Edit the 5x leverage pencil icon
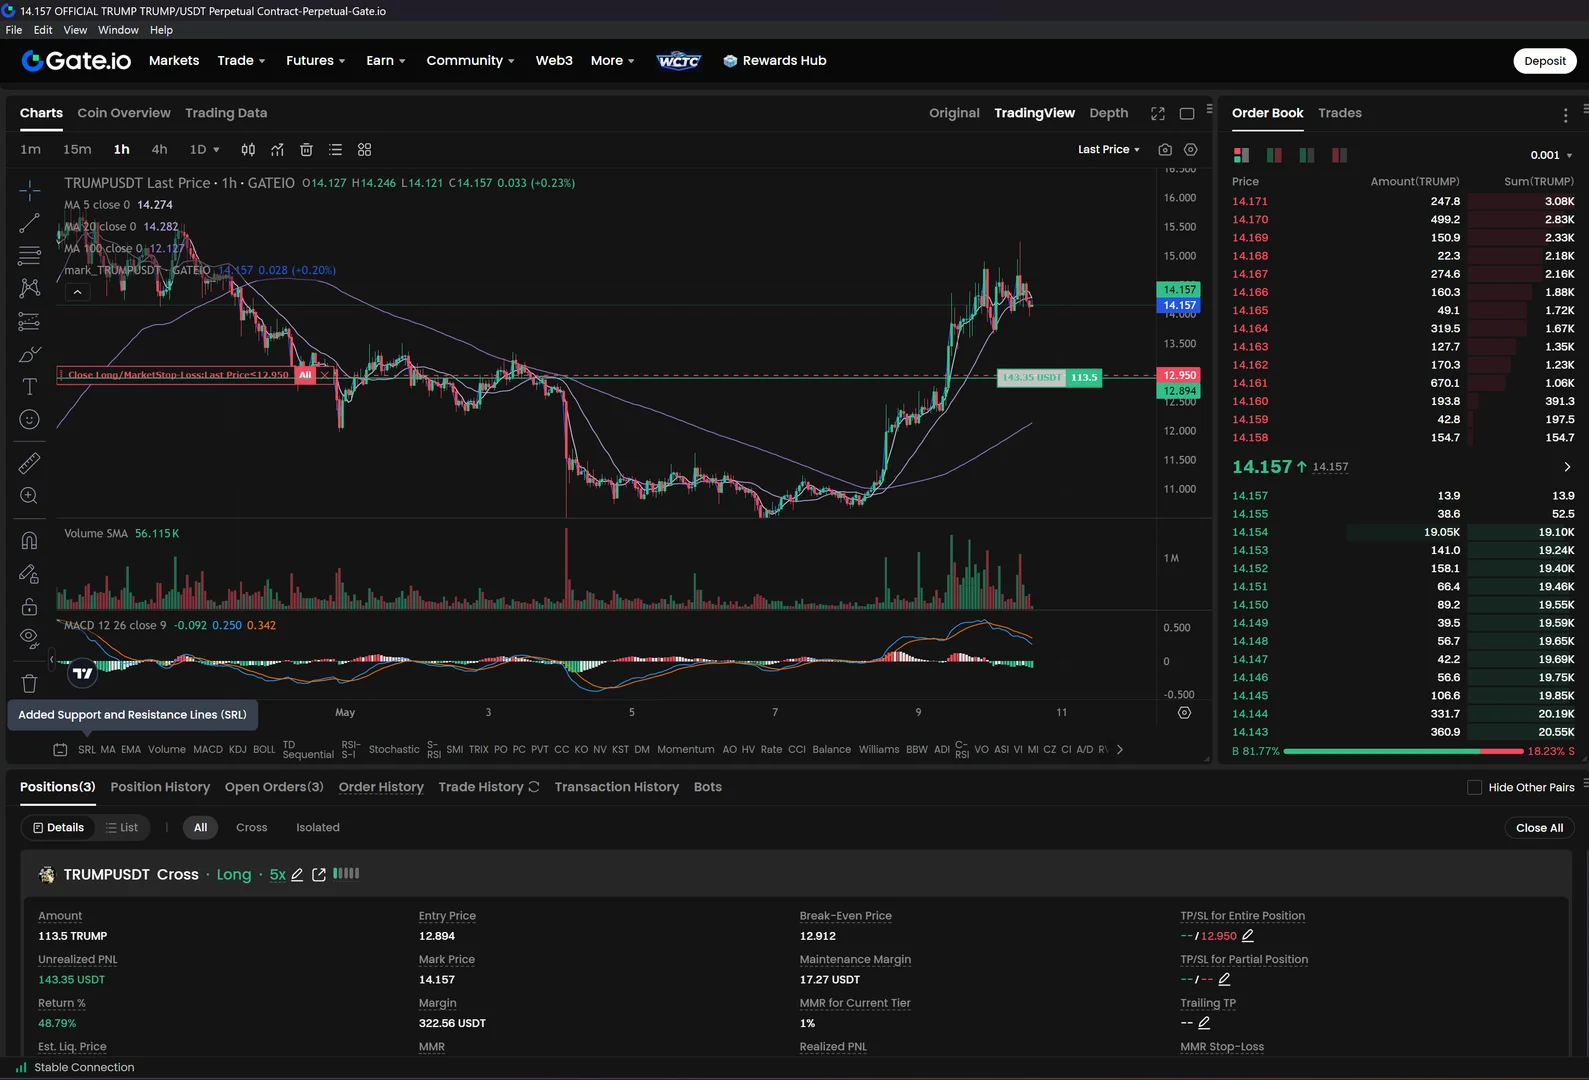The height and width of the screenshot is (1080, 1589). 297,875
